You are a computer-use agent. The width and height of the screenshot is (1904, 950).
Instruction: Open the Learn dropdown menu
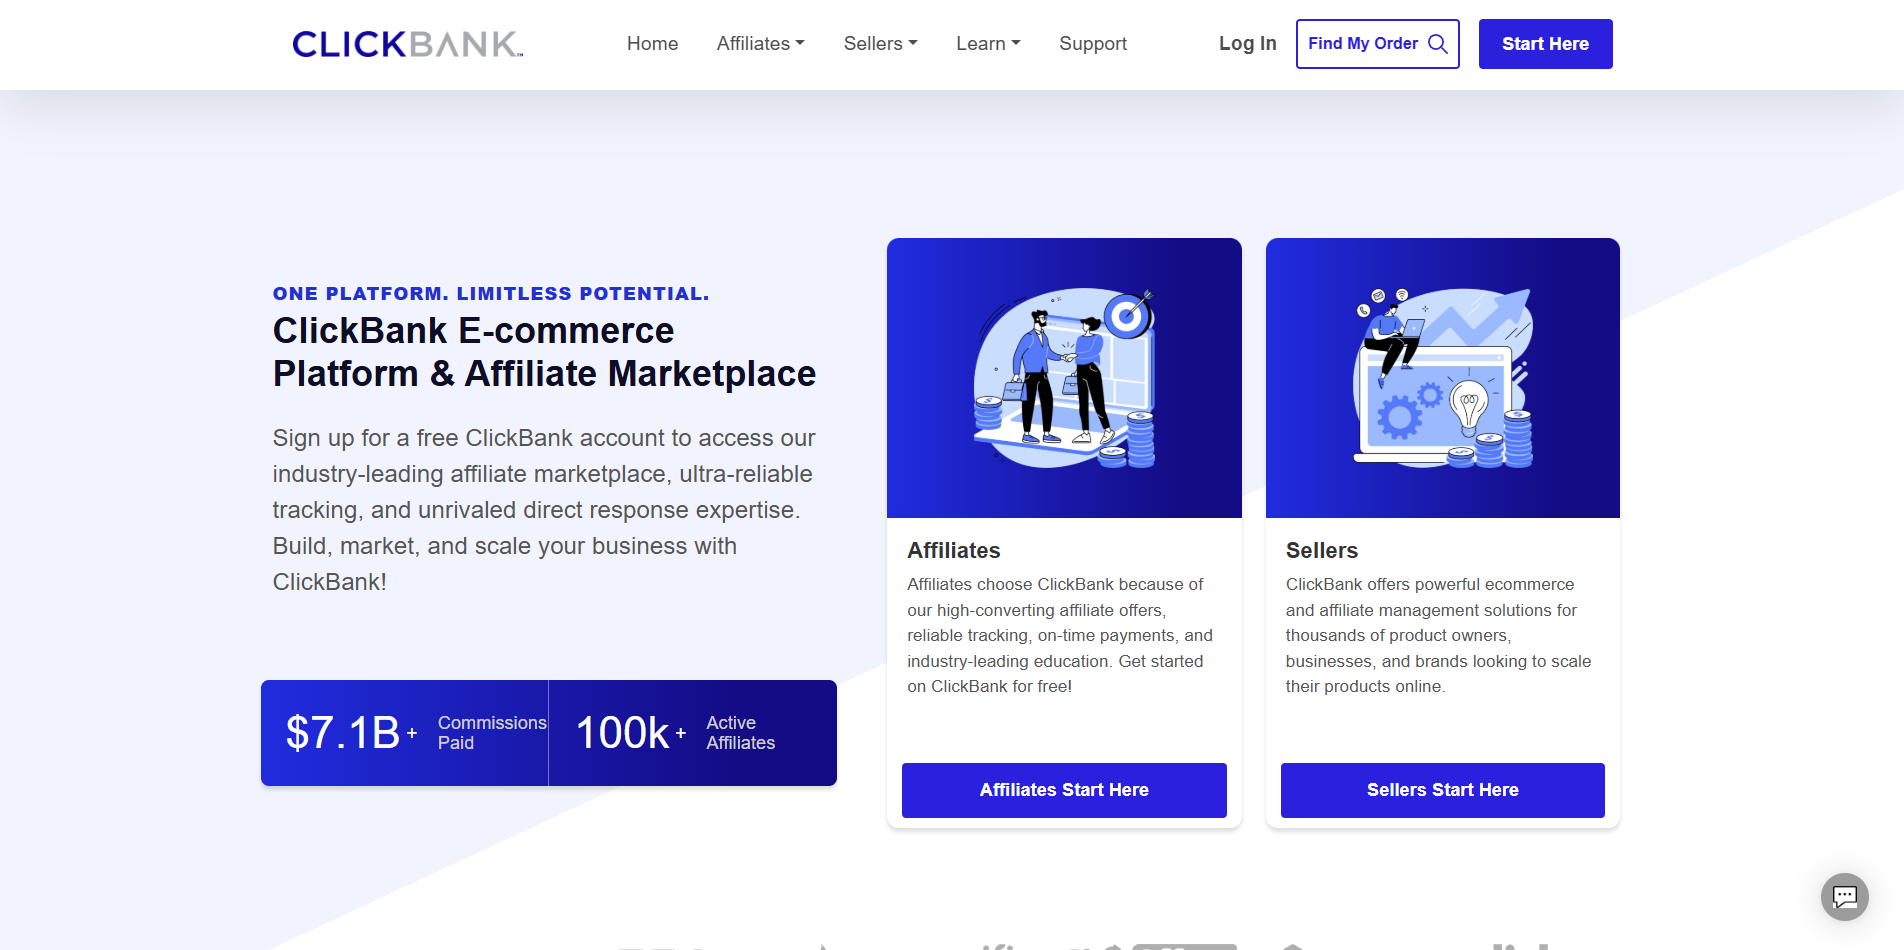point(988,44)
